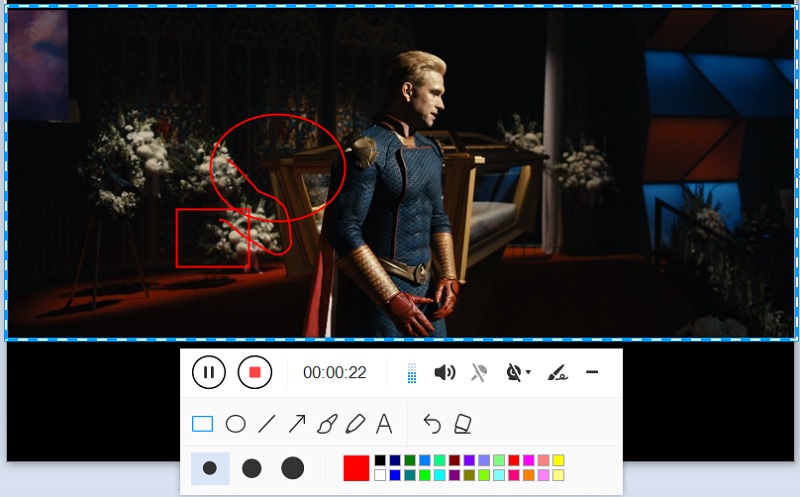Screen dimensions: 800x497
Task: Select the Pencil drawing tool
Action: (356, 424)
